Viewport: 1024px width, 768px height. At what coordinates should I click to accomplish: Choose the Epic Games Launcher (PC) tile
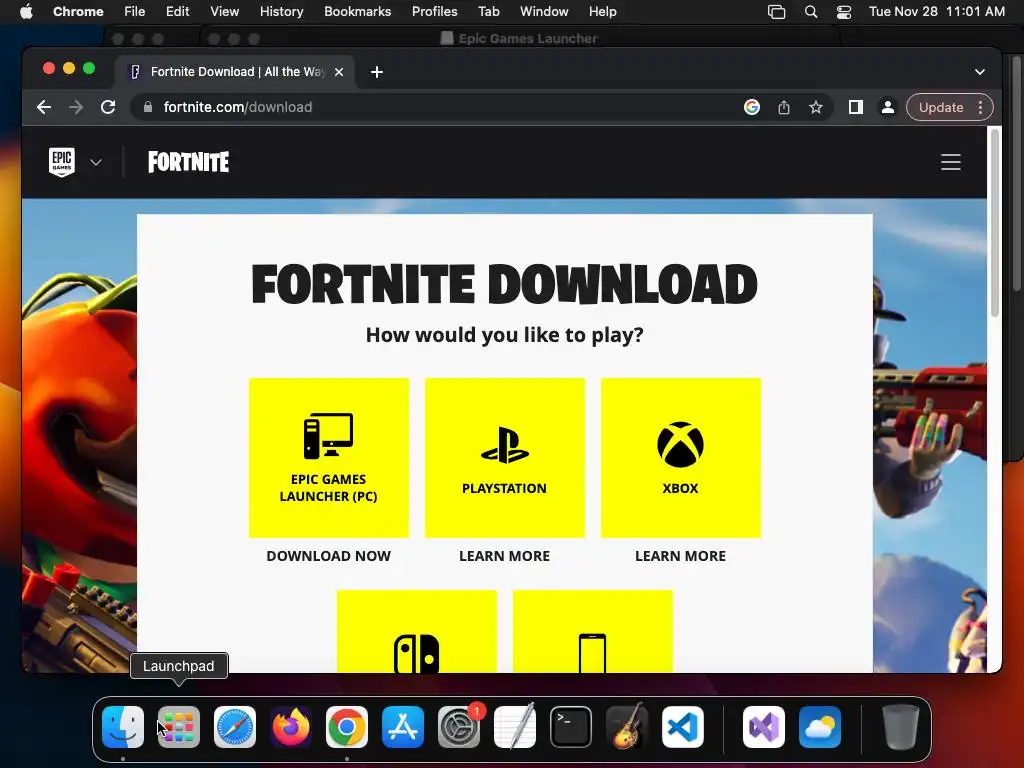point(328,458)
